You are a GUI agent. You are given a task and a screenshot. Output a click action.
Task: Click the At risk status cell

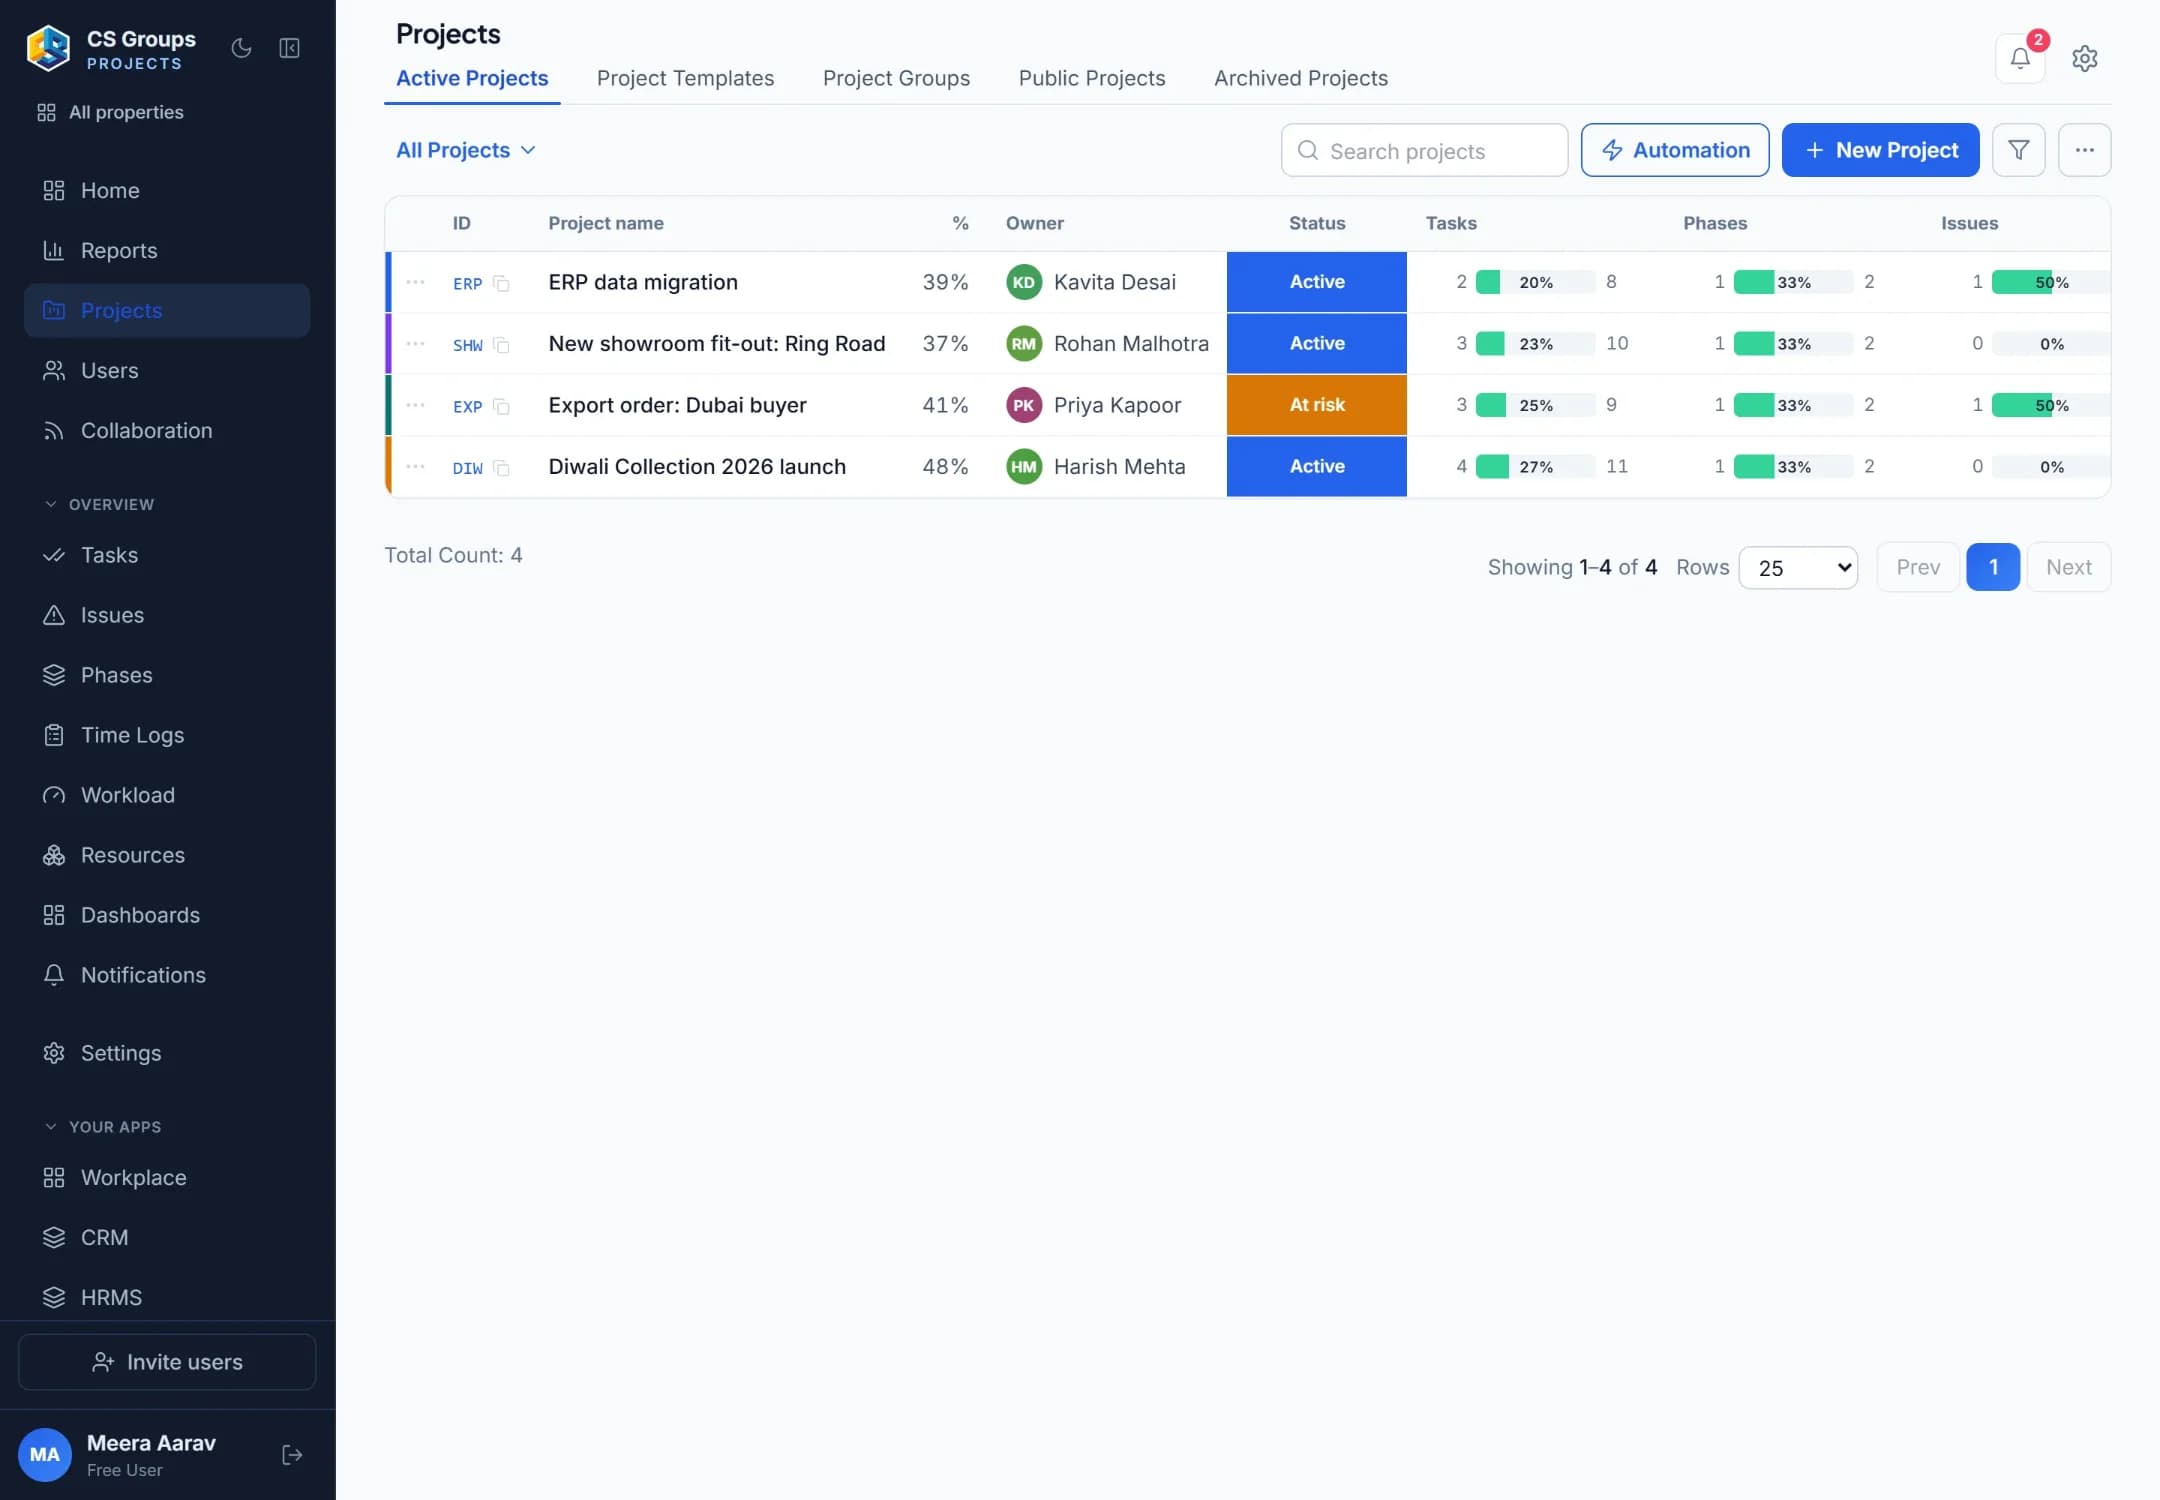click(x=1316, y=405)
